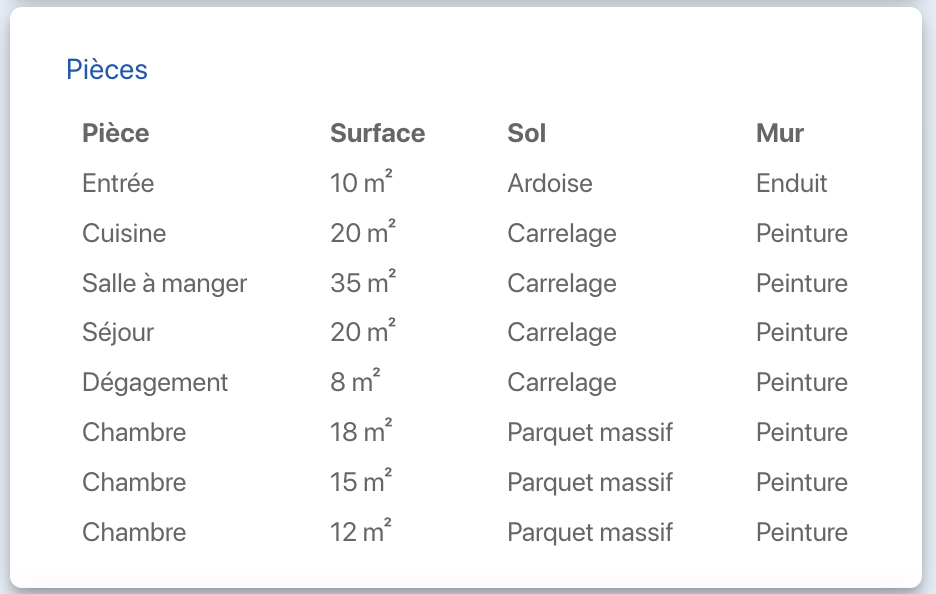Click the Ardoise floor cell
936x594 pixels.
coord(550,184)
